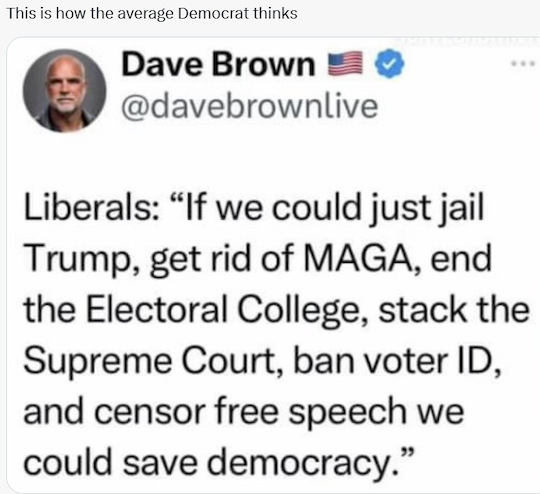Open the three-dot more options menu
Screen dimensions: 540x494
tap(523, 63)
